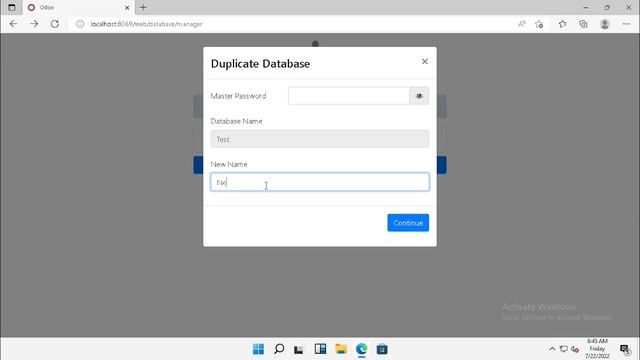Open Task View on taskbar
The height and width of the screenshot is (360, 640).
point(299,349)
